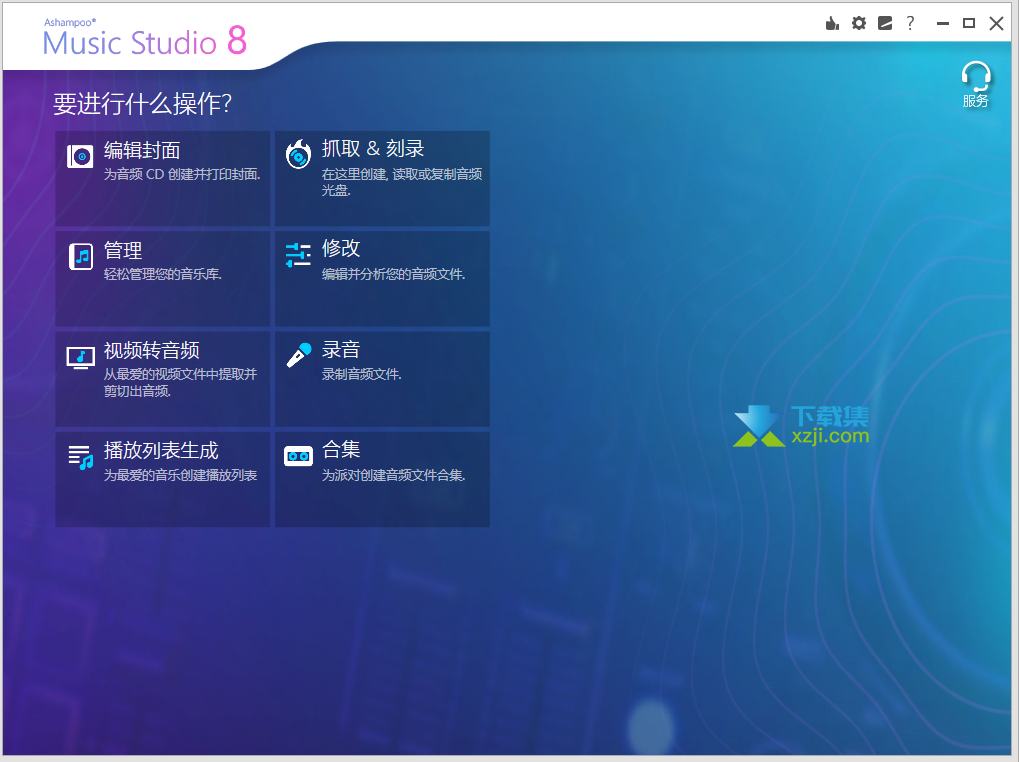Minimize the Music Studio window

pos(943,23)
